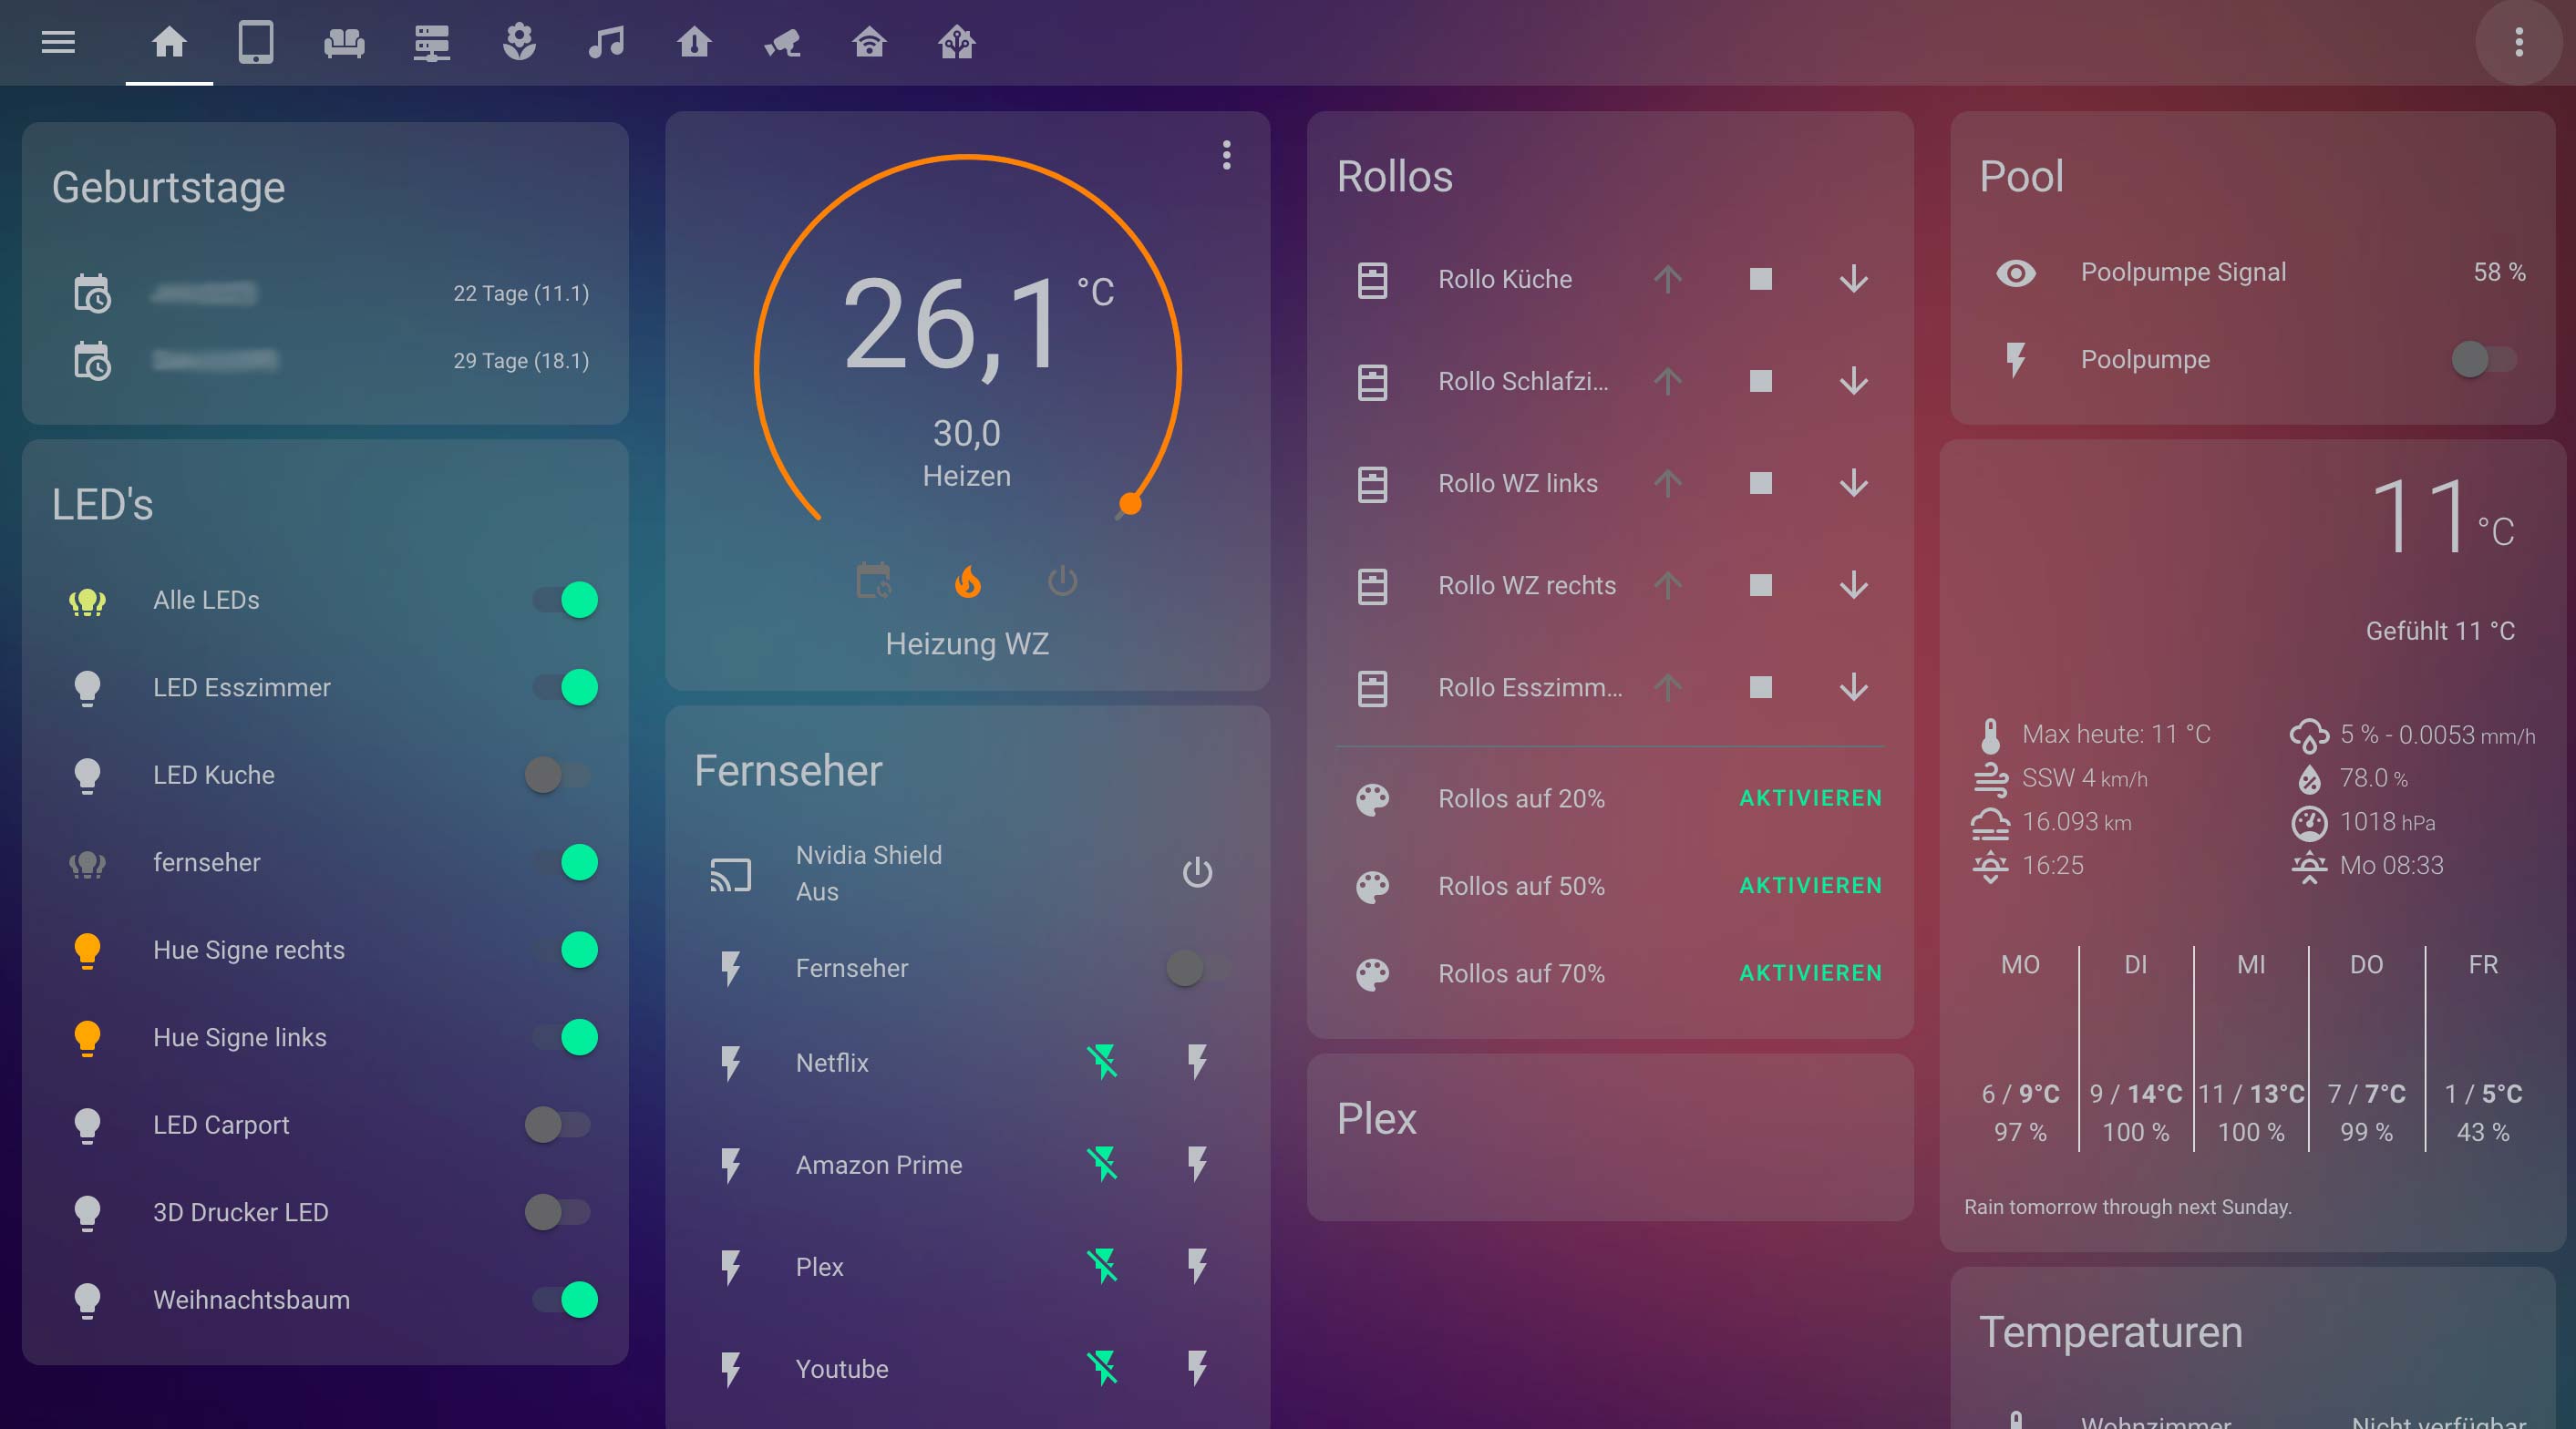Toggle the LED Kuche switch on
2576x1429 pixels.
point(559,775)
